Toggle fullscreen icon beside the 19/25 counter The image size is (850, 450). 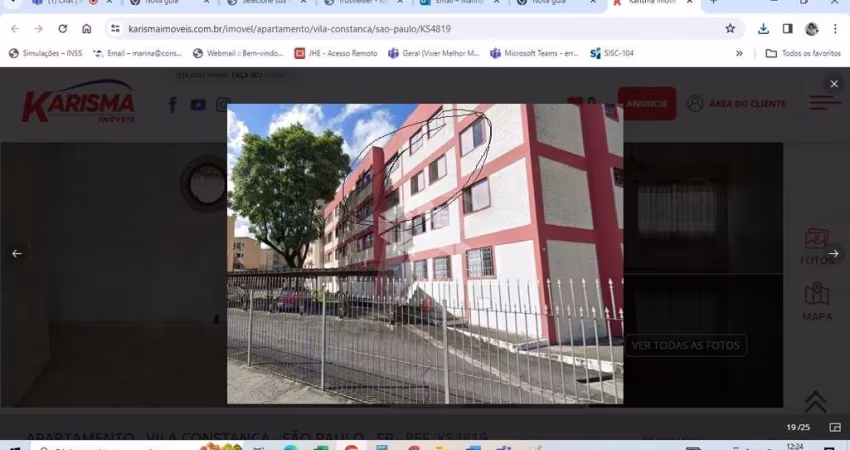pyautogui.click(x=835, y=427)
